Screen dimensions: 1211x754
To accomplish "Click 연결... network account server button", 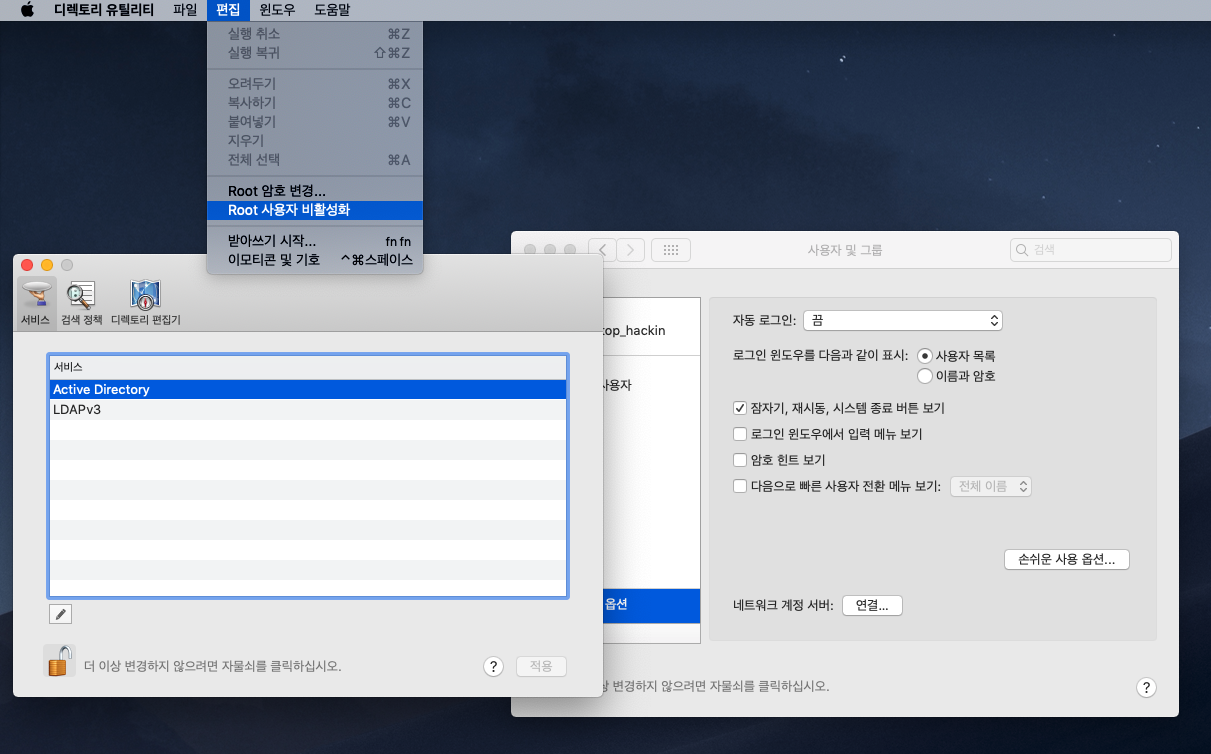I will point(873,605).
